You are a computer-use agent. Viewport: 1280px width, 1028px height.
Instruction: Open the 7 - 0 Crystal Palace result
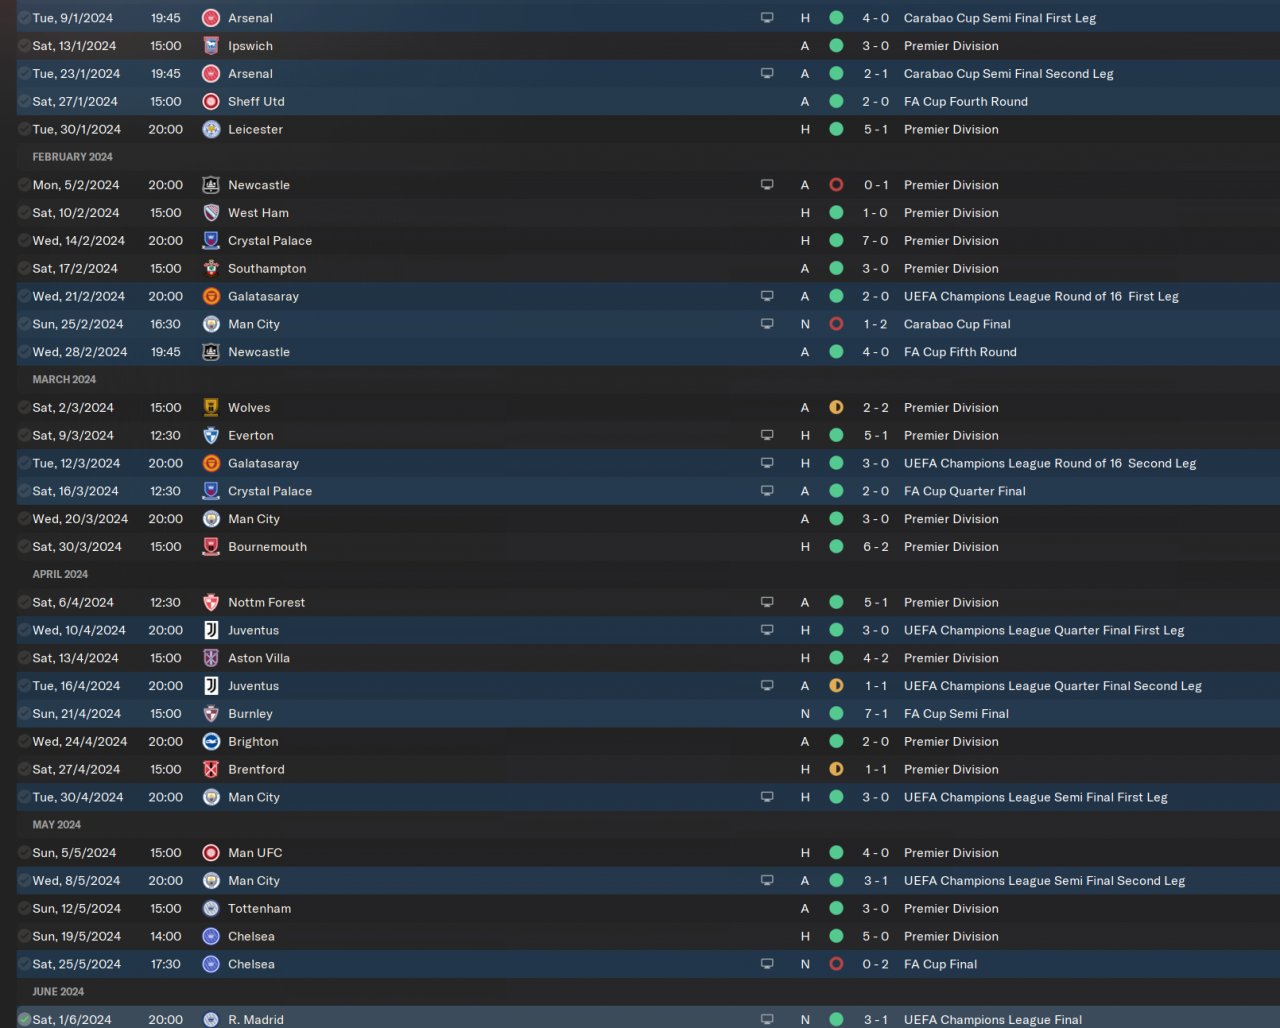pyautogui.click(x=875, y=241)
